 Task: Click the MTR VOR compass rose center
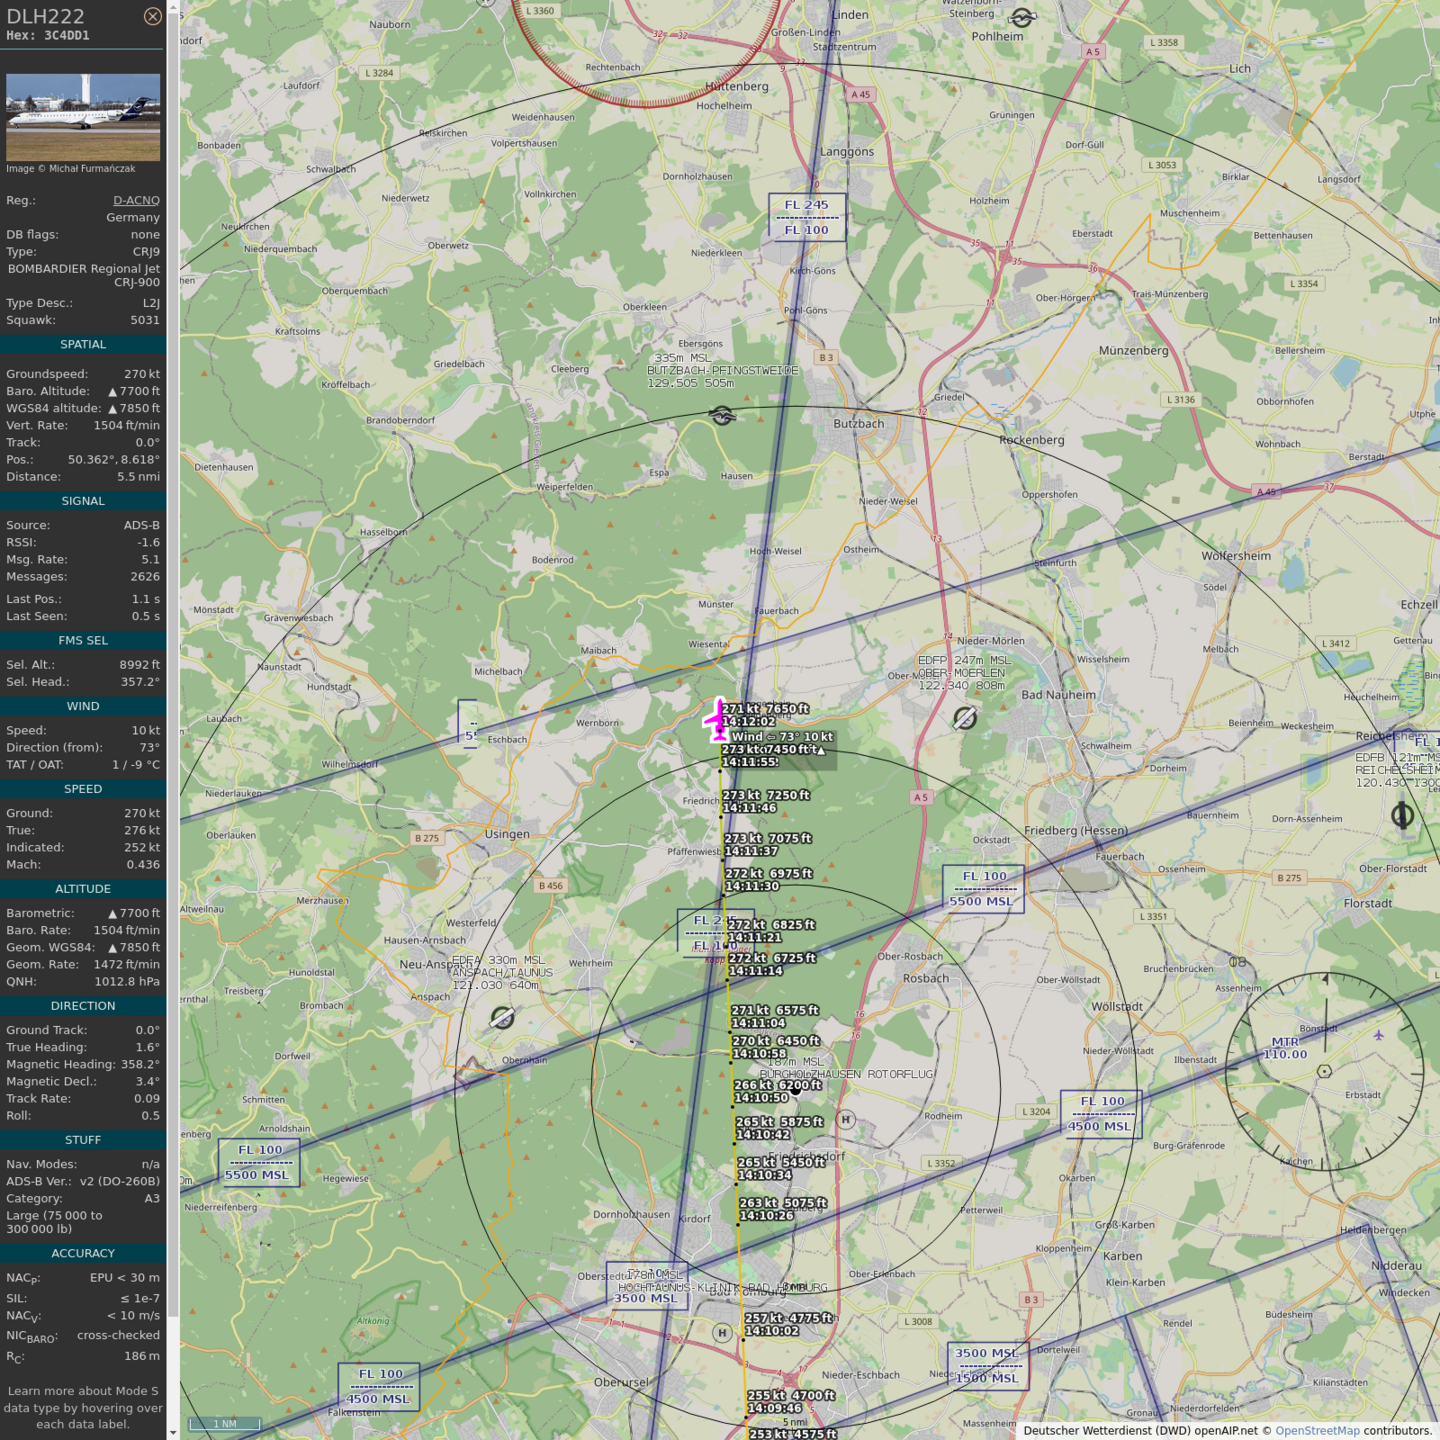tap(1324, 1071)
